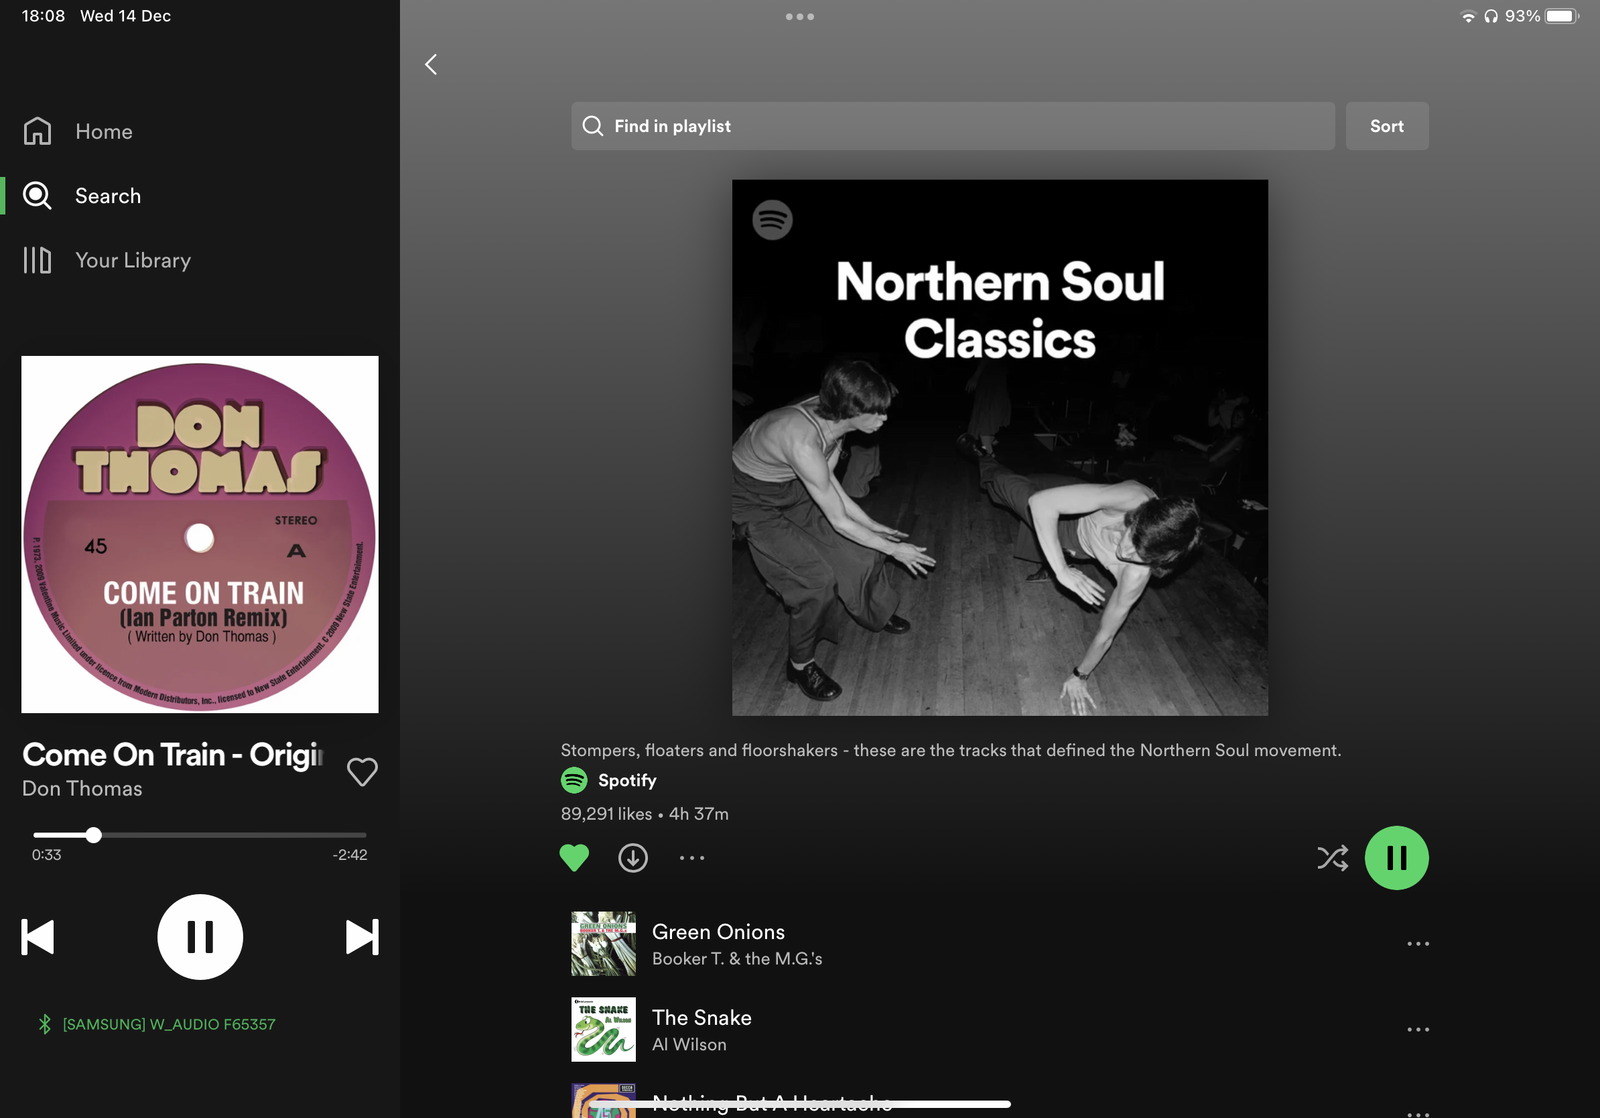Select the Search magnifier icon in sidebar

(x=38, y=196)
